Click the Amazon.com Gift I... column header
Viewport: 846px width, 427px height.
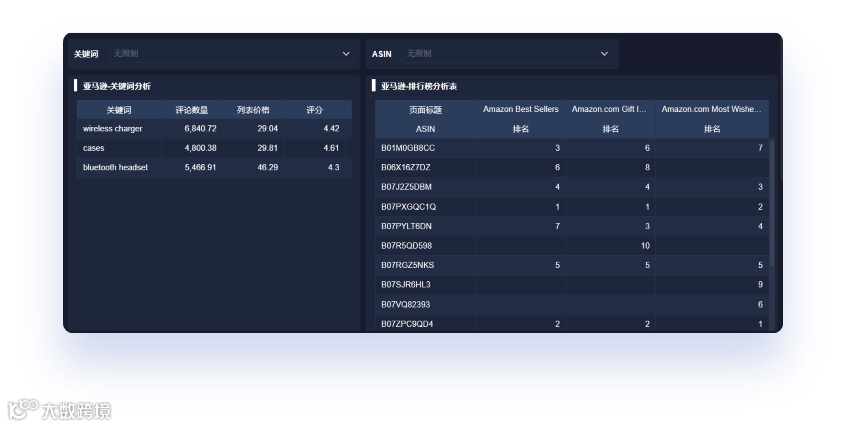(610, 109)
